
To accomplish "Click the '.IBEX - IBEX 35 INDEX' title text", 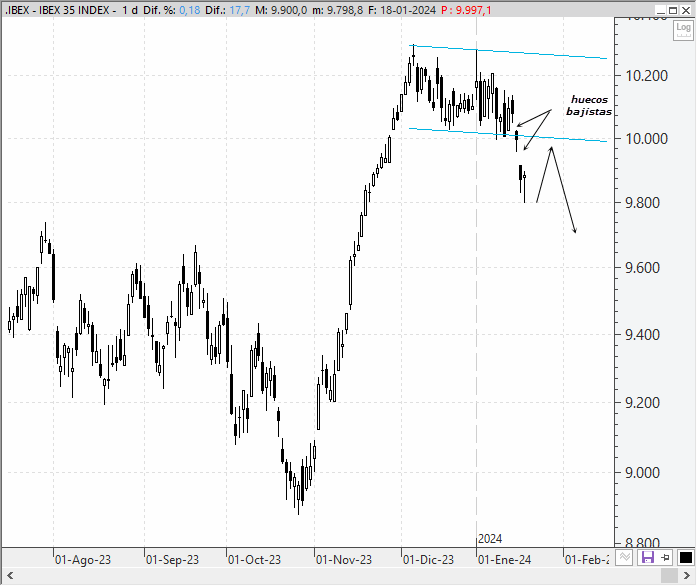I will (x=57, y=10).
